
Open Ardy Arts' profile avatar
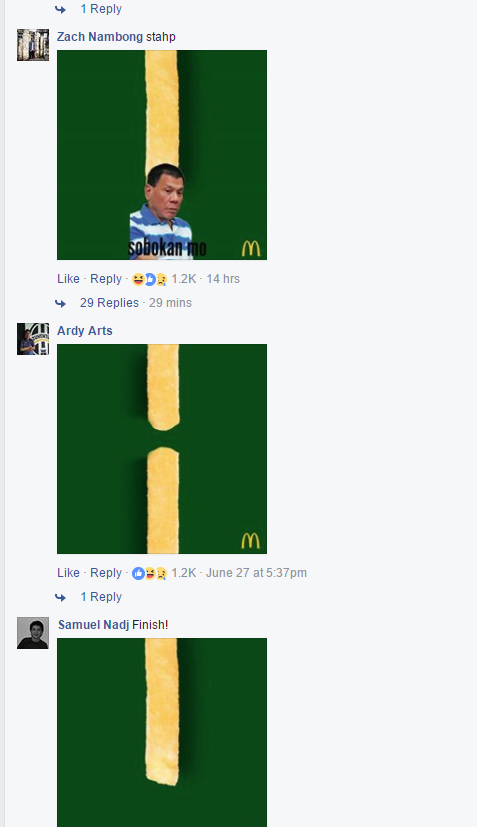(x=33, y=339)
